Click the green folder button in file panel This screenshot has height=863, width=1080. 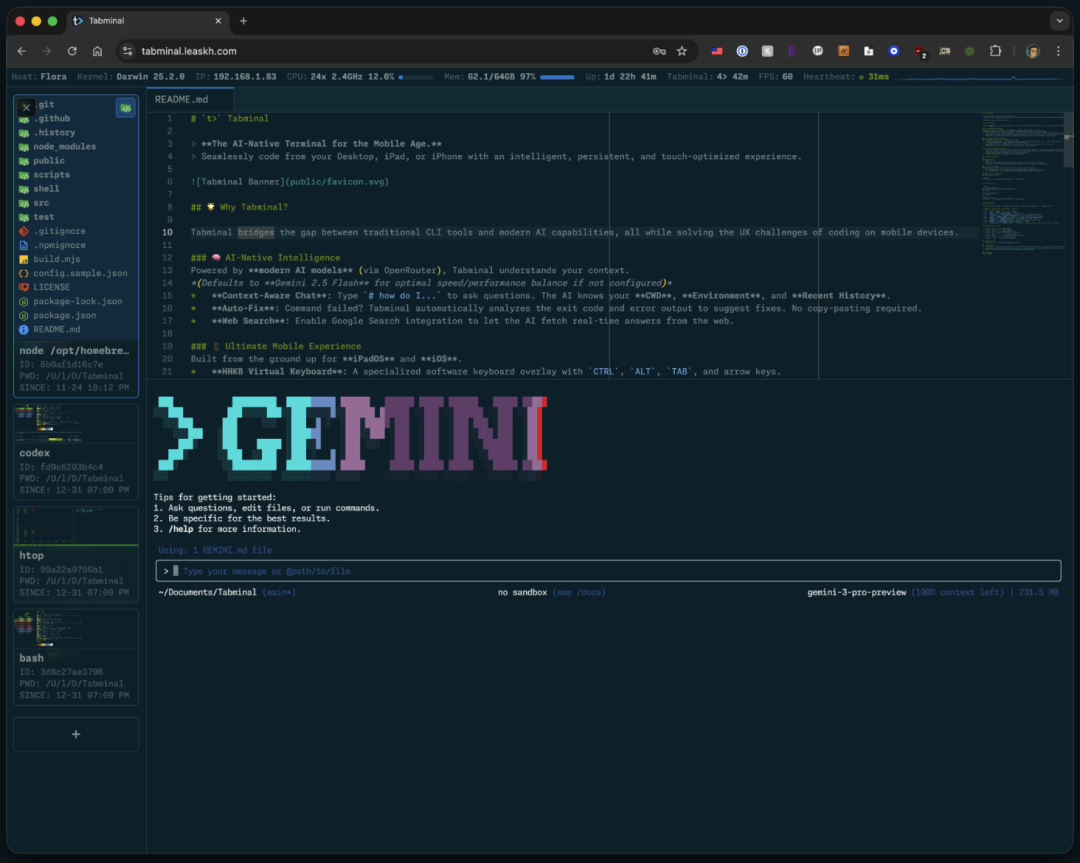coord(125,107)
